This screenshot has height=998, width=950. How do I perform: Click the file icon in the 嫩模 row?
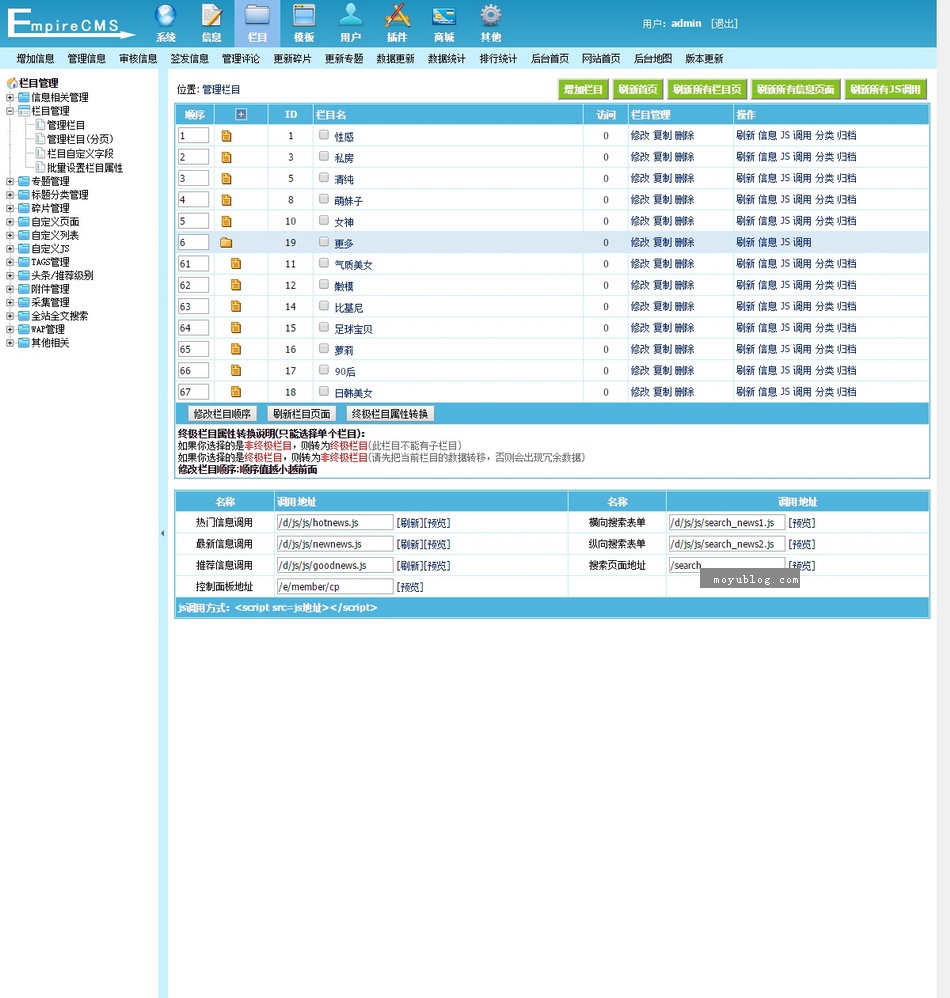pyautogui.click(x=236, y=285)
